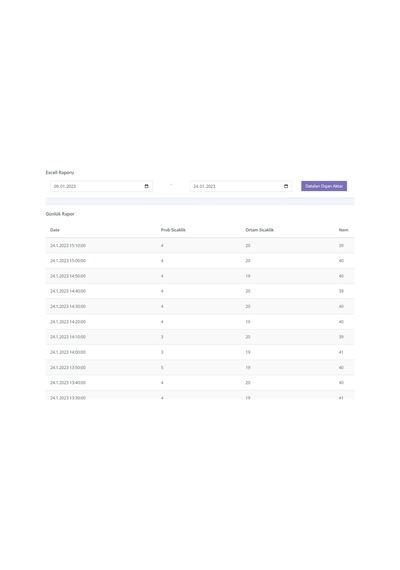Click the end date field showing 24.01.2023
400x570 pixels.
click(241, 186)
